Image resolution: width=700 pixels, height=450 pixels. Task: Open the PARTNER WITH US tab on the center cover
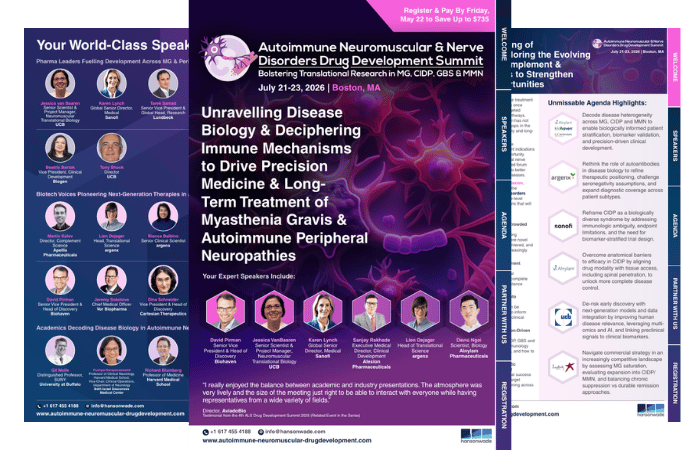coord(504,315)
